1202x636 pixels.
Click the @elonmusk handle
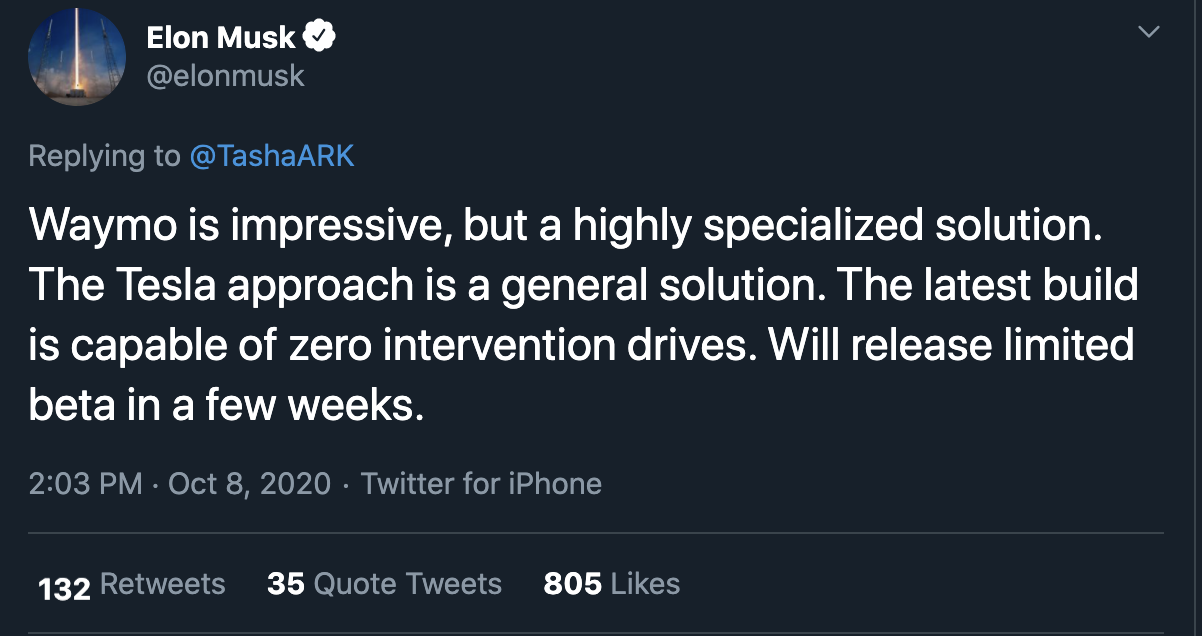(x=225, y=76)
